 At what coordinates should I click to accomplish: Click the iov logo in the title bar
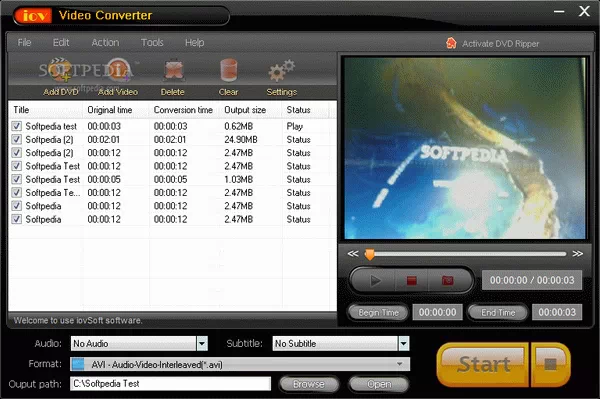click(x=34, y=16)
